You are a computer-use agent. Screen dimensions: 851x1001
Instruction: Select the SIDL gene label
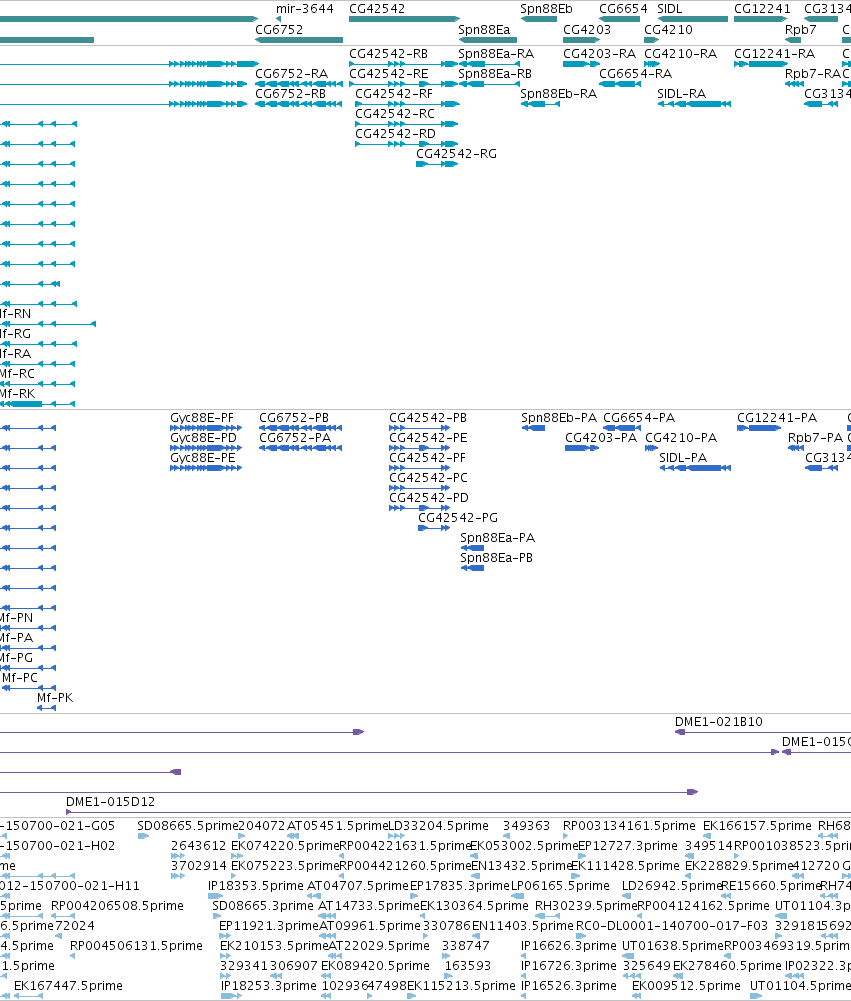(x=670, y=9)
